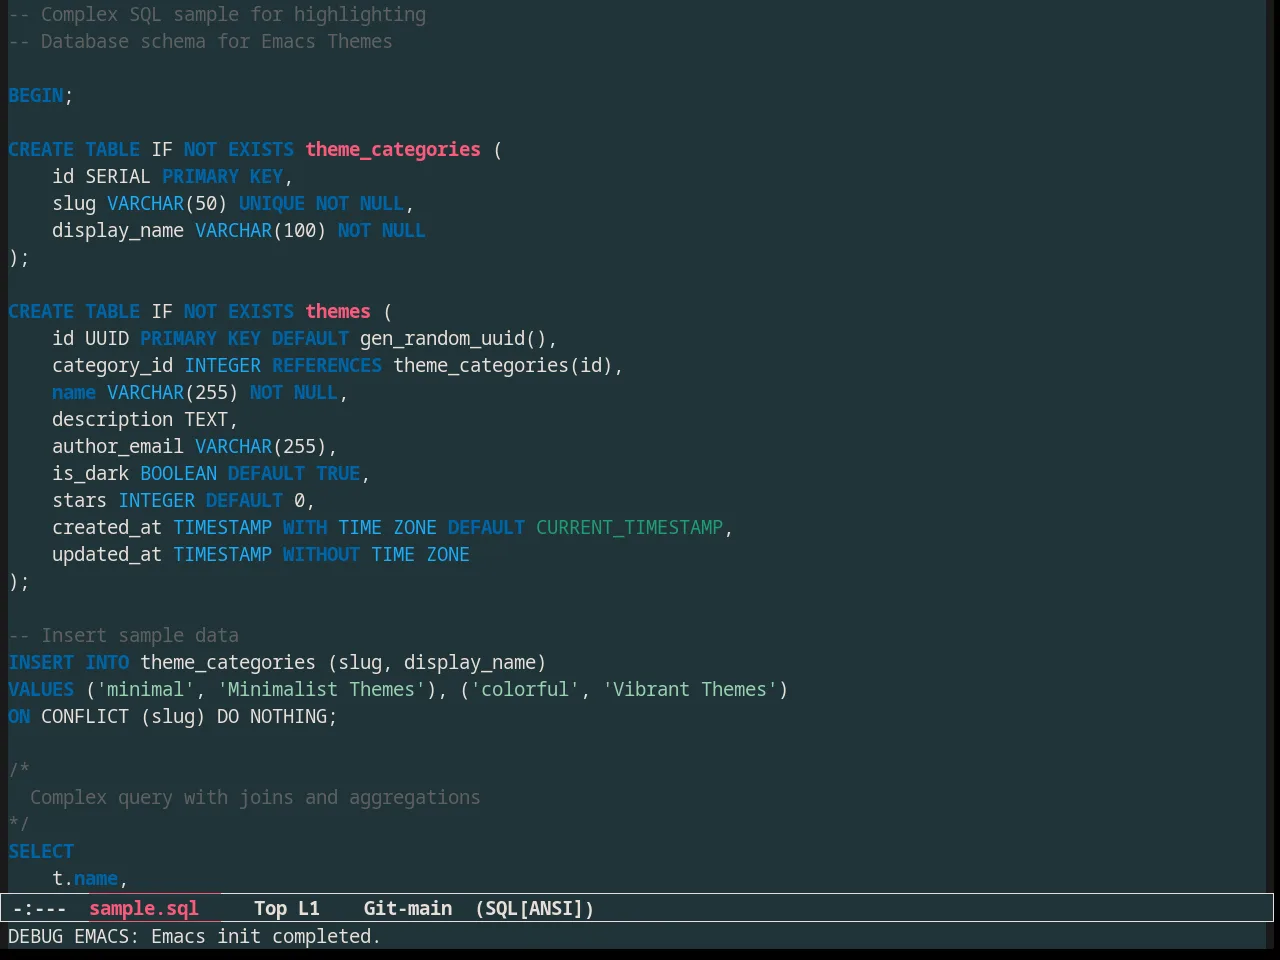The width and height of the screenshot is (1280, 960).
Task: Click the Top position indicator in mode line
Action: click(x=270, y=908)
